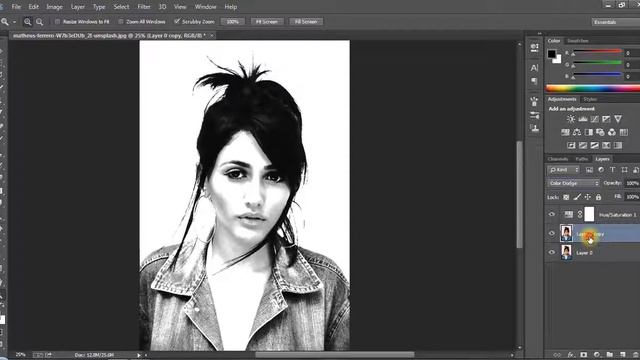Add a Photo Filter adjustment

[x=600, y=132]
